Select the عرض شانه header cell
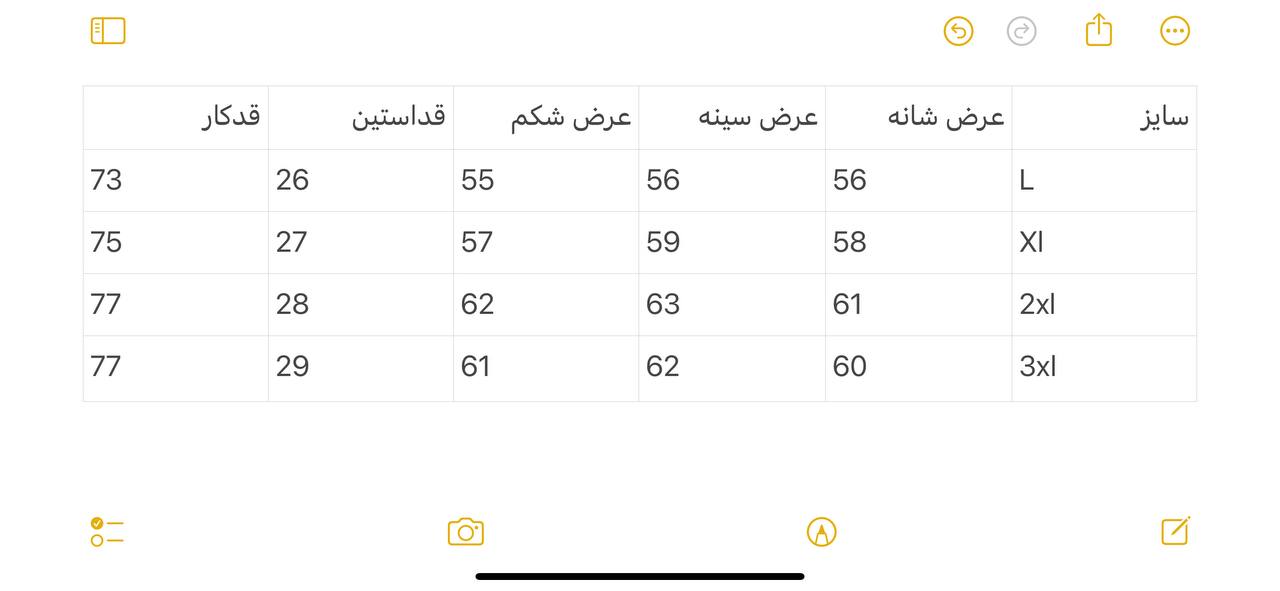 [x=918, y=118]
